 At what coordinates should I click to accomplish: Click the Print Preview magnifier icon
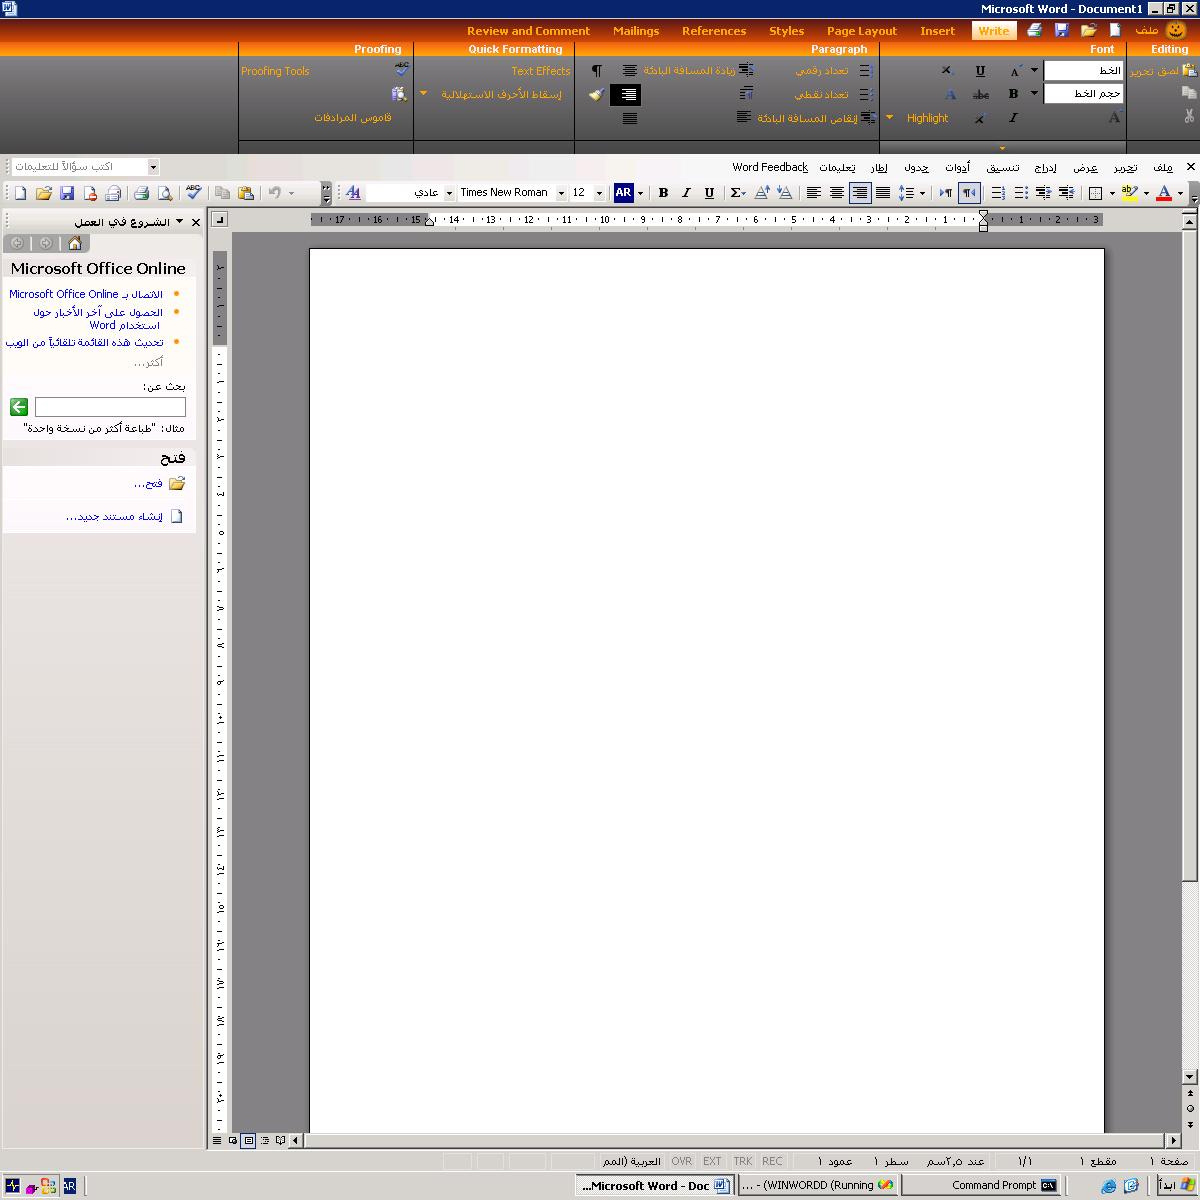[164, 193]
